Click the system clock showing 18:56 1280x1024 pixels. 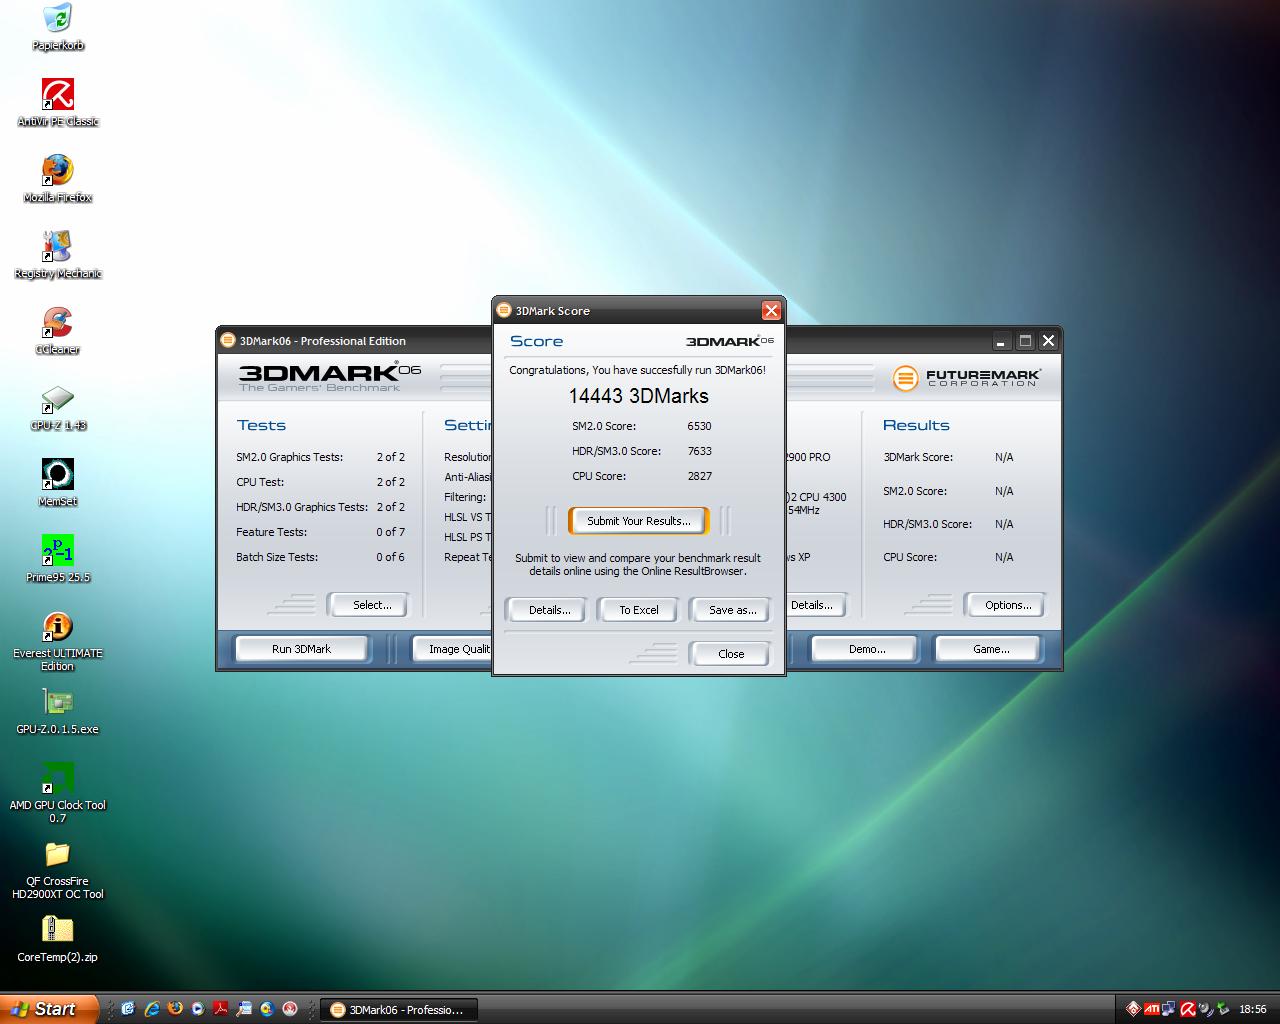tap(1252, 1010)
